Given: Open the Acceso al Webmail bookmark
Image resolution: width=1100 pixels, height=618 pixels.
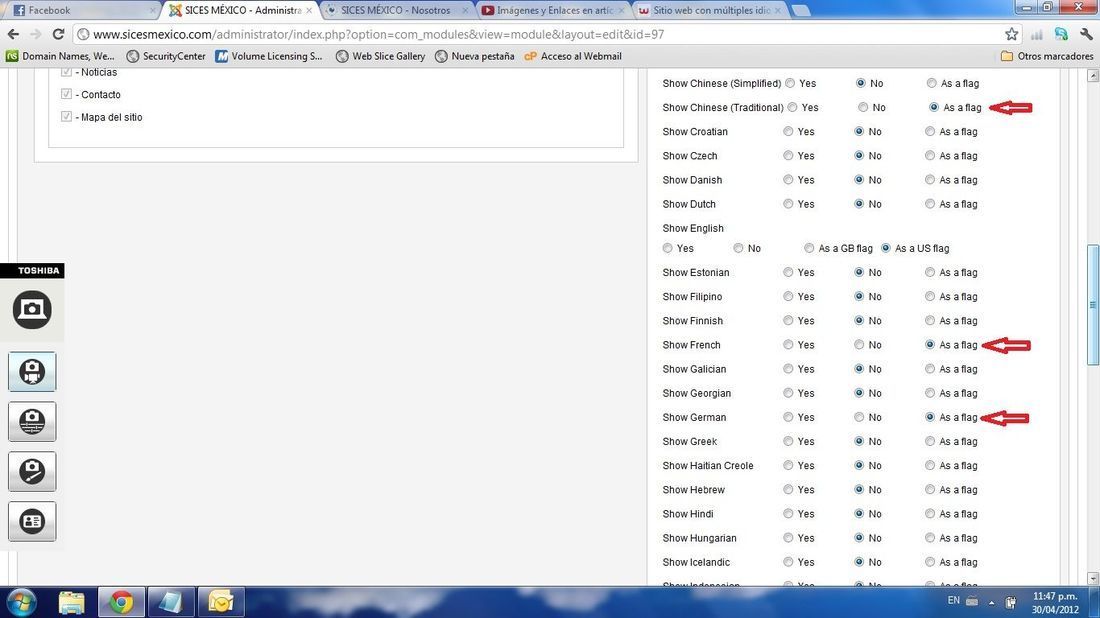Looking at the screenshot, I should (x=573, y=56).
